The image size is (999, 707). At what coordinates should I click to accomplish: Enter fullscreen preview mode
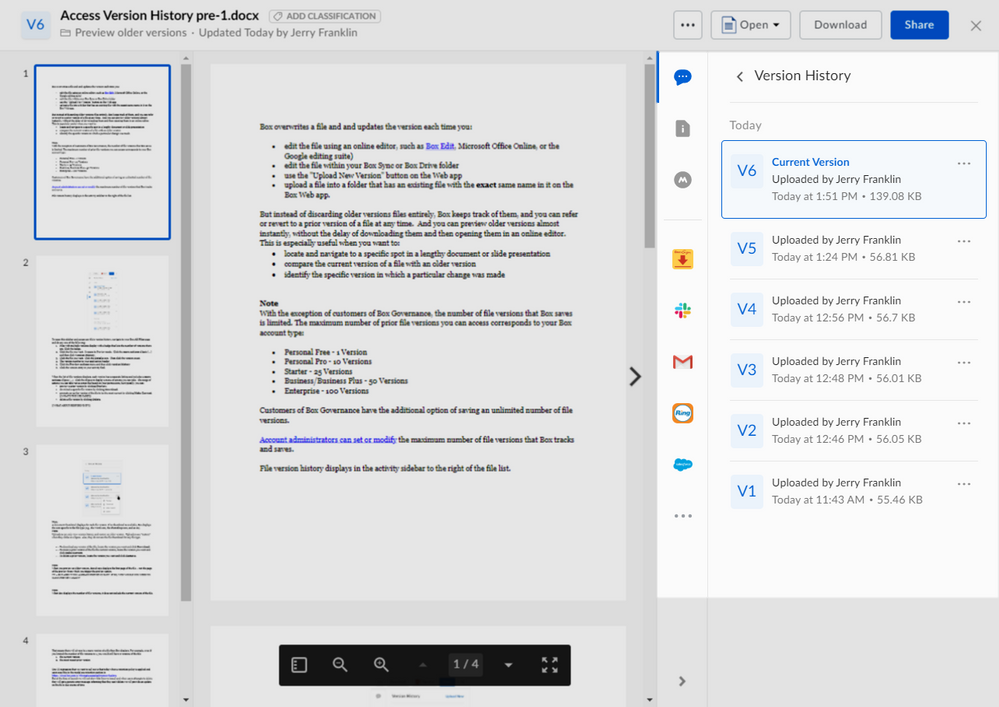(x=550, y=665)
